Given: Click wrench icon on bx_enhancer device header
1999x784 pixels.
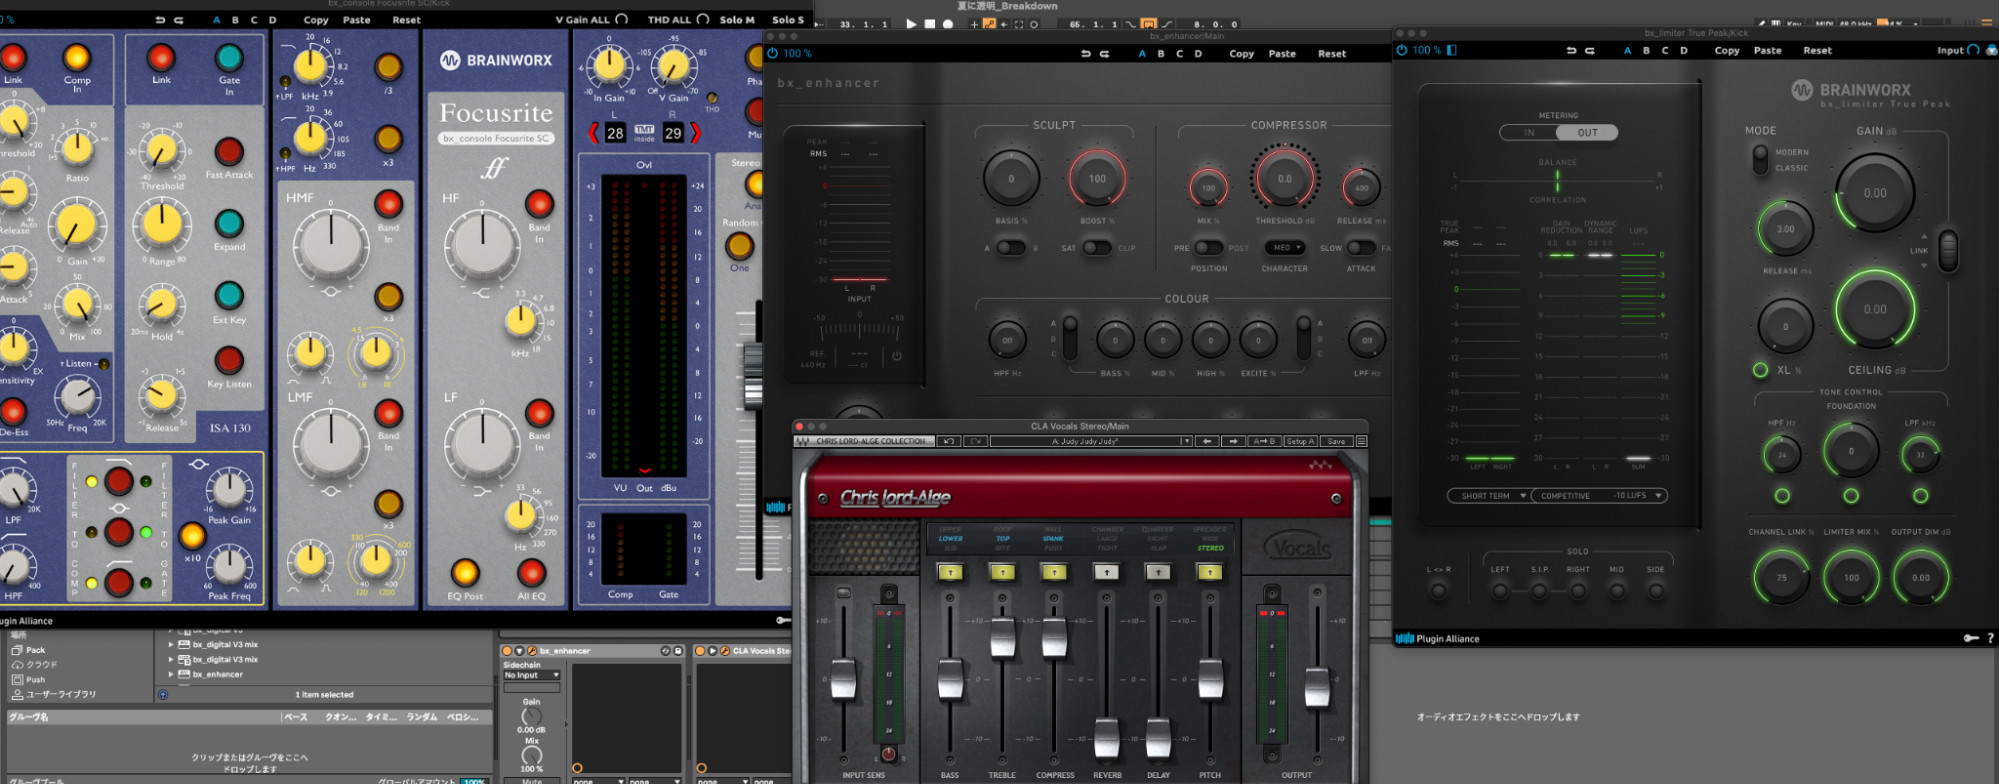Looking at the screenshot, I should pos(532,651).
